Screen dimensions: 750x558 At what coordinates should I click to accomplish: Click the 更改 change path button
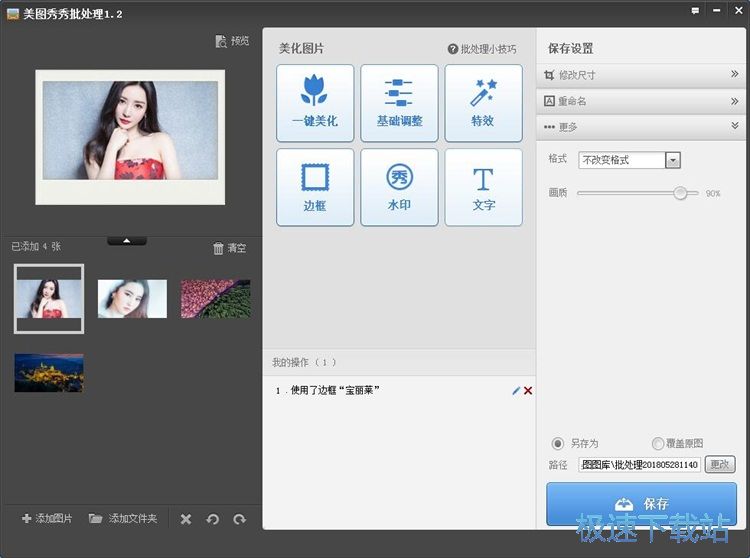(x=719, y=465)
